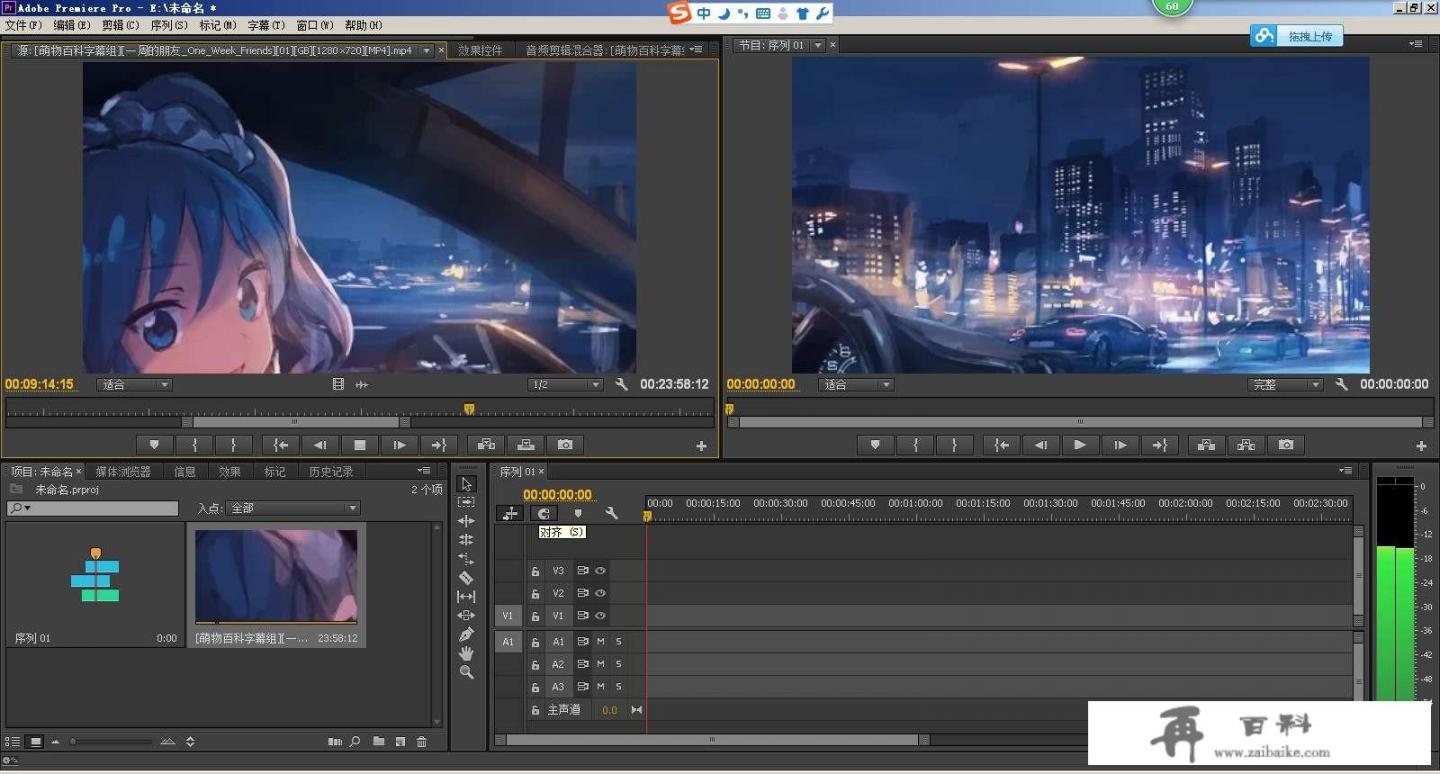
Task: Open 字幕(T) menu
Action: pos(266,25)
